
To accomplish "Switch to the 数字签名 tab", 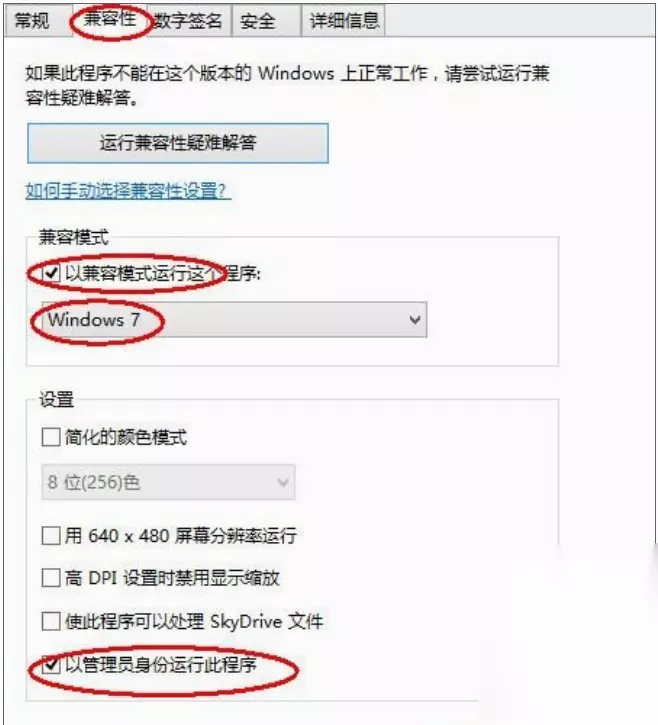I will tap(187, 21).
